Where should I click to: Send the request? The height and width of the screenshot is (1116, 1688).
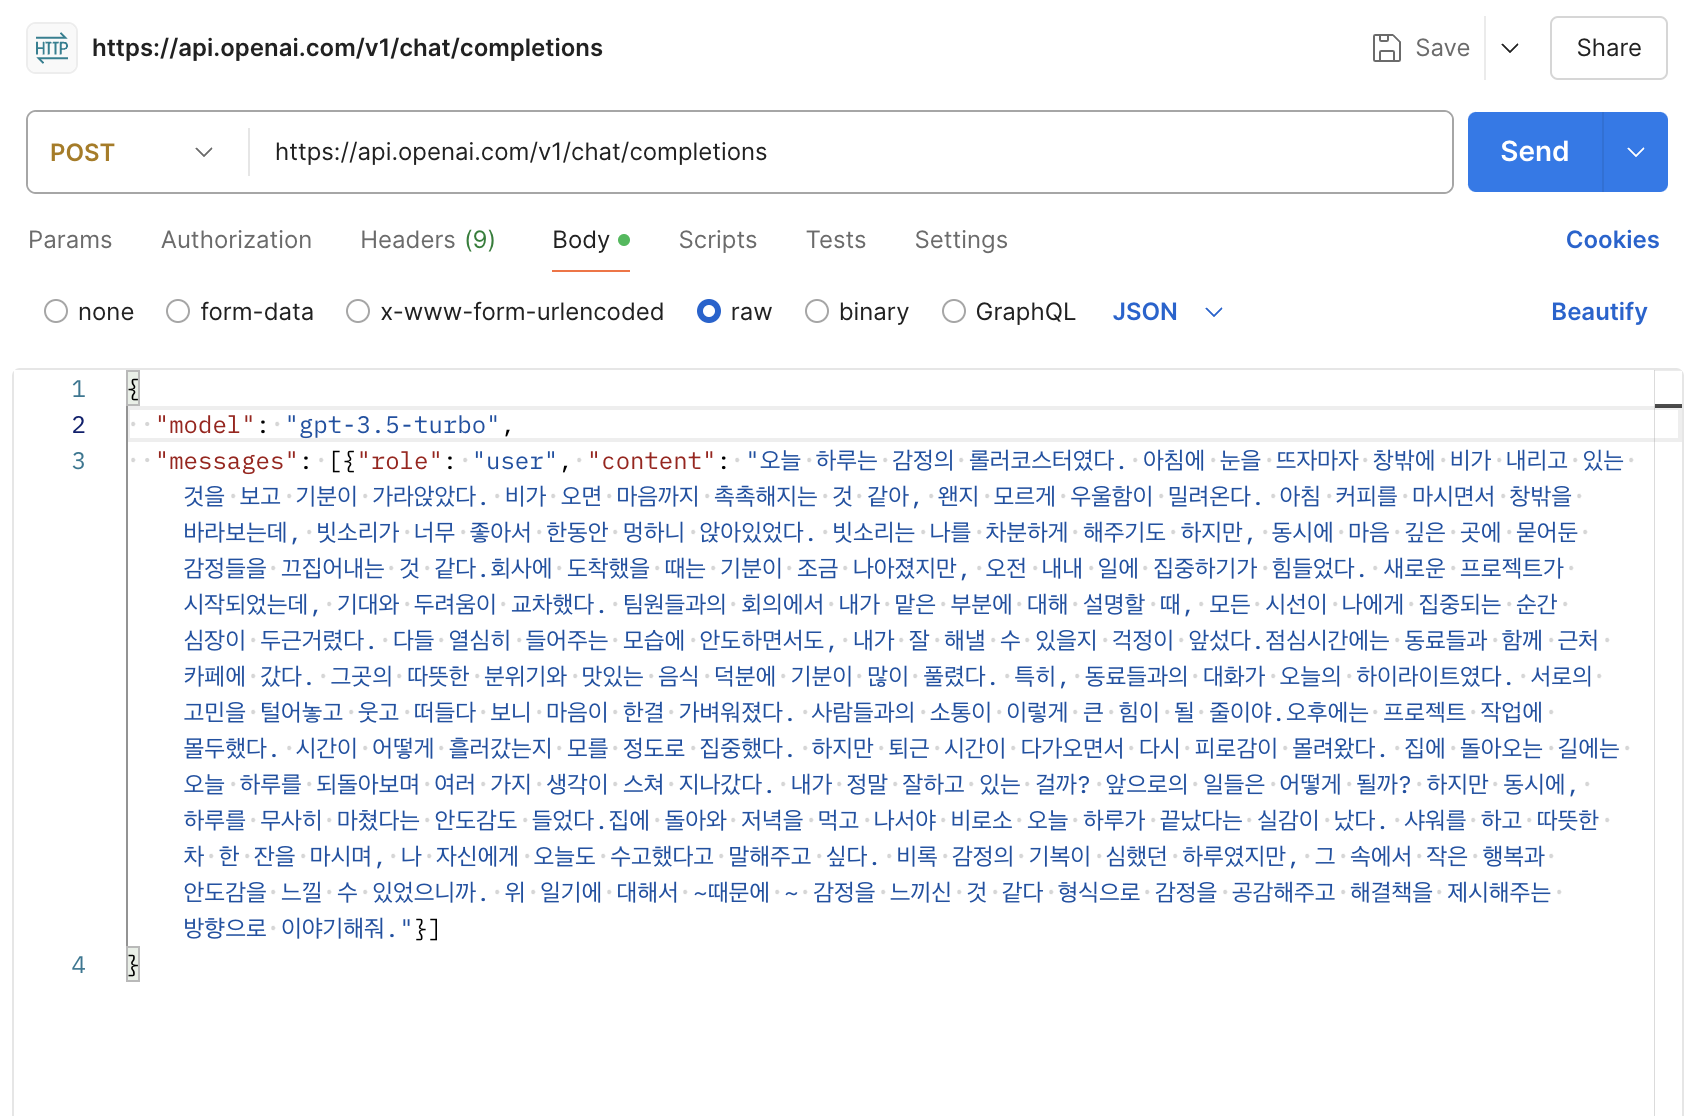(1534, 152)
